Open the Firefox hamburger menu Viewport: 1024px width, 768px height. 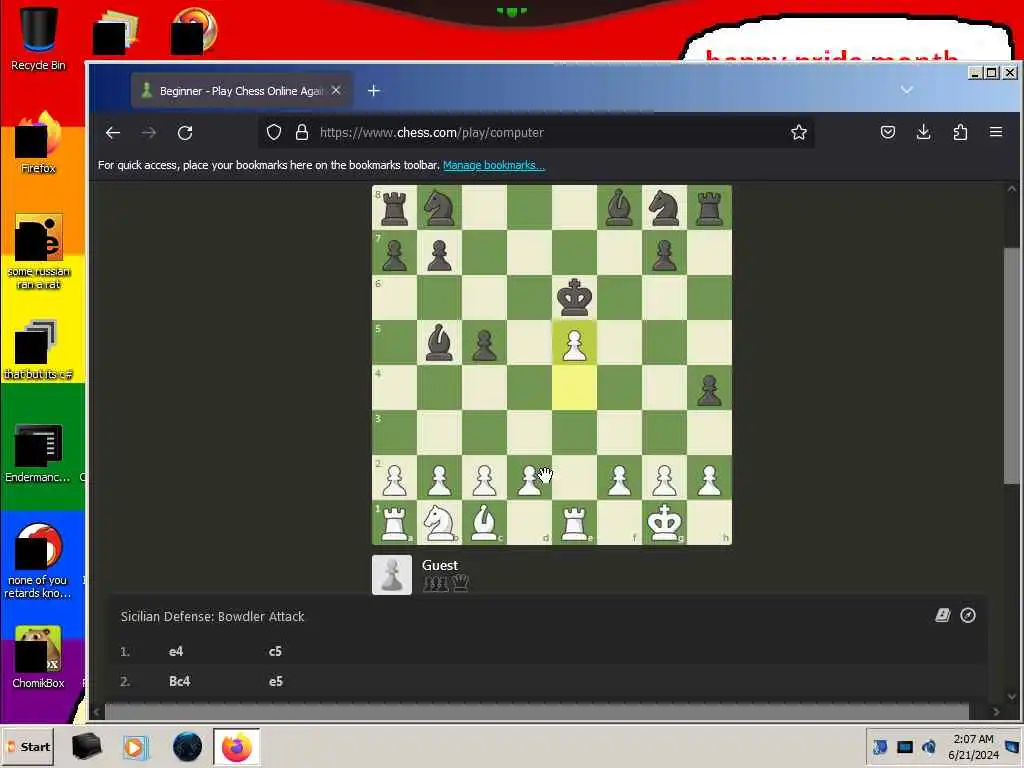tap(996, 133)
